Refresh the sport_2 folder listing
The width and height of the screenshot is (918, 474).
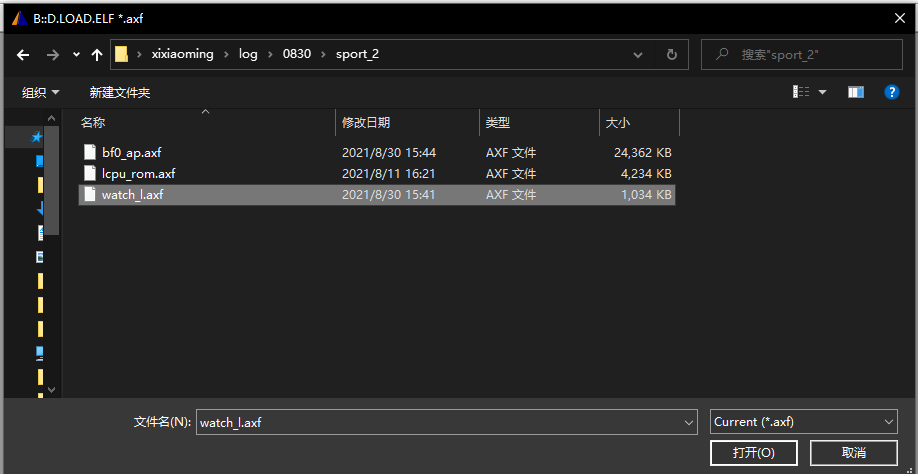671,54
